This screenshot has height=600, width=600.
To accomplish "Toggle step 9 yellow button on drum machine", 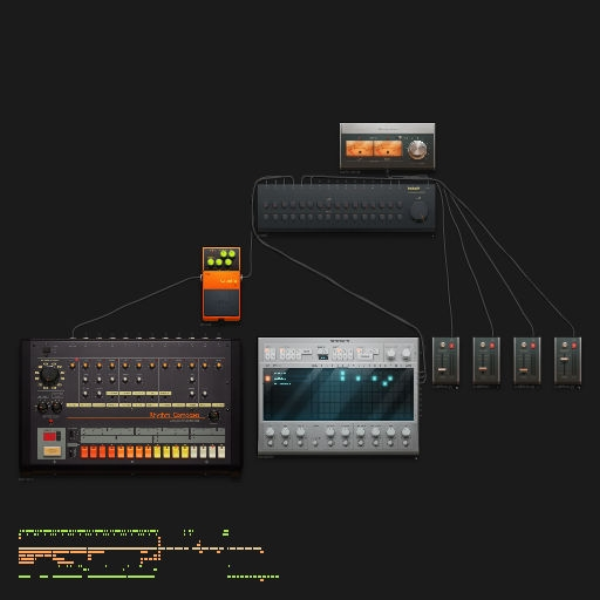I will point(157,452).
